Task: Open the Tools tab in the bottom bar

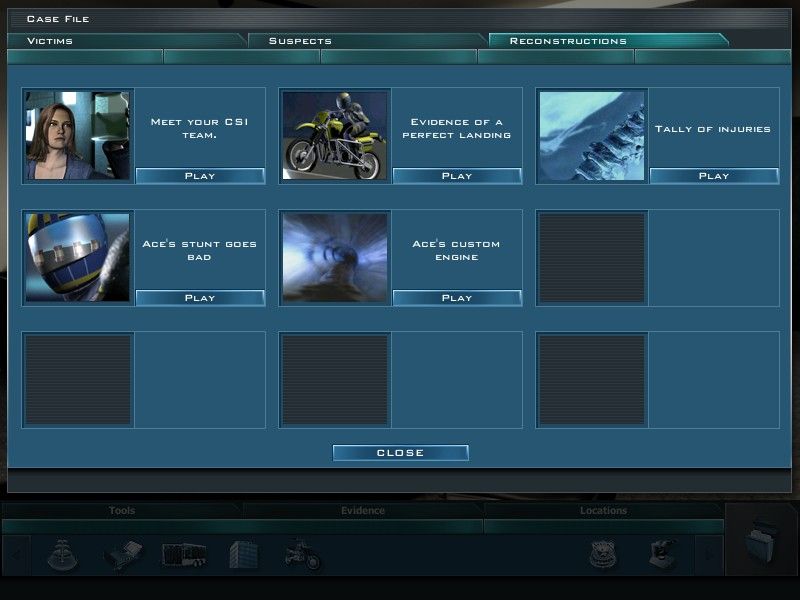Action: [121, 511]
